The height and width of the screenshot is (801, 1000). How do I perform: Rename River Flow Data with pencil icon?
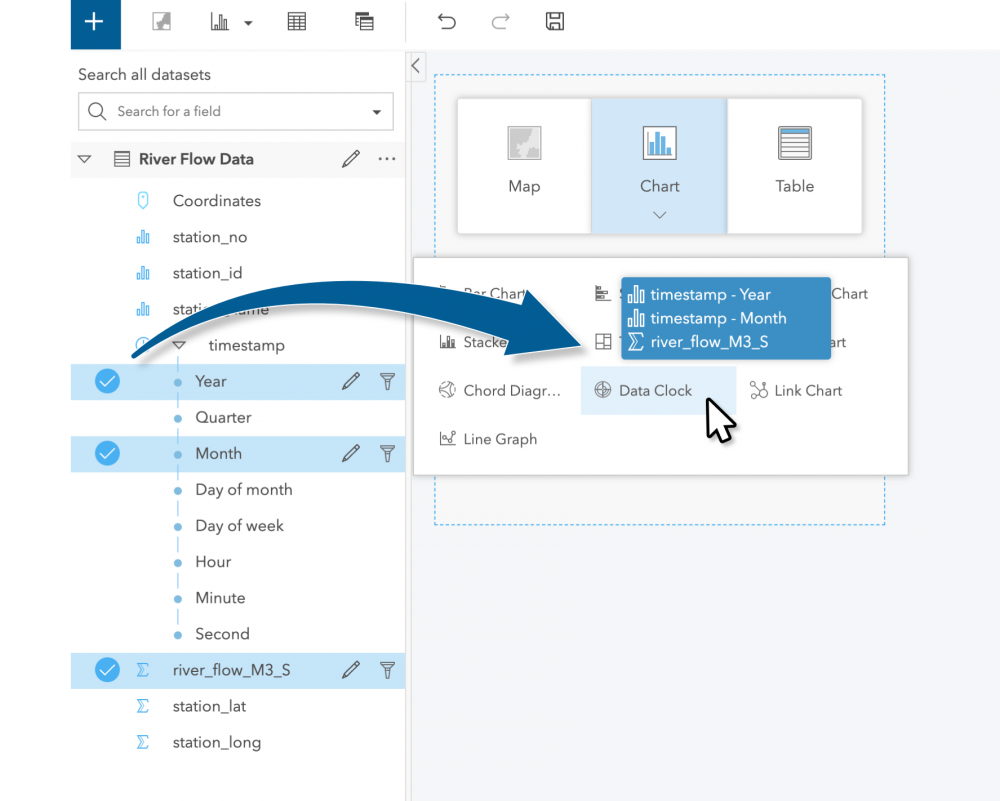pyautogui.click(x=351, y=159)
